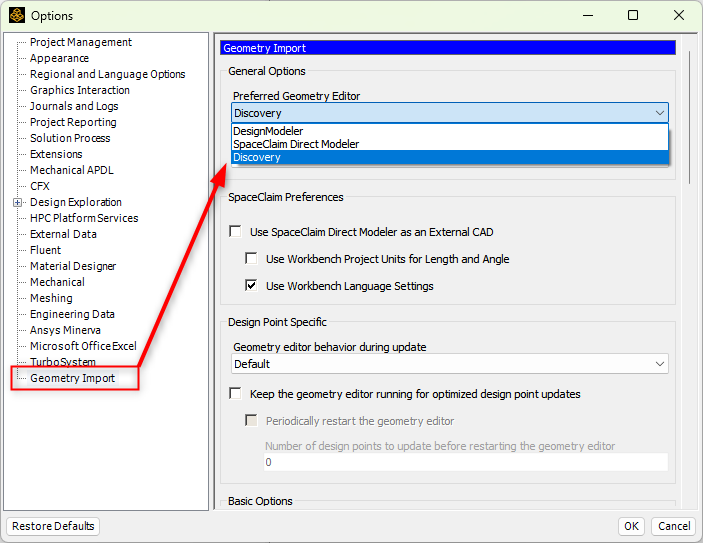Select Appearance in the options tree
703x543 pixels.
59,58
